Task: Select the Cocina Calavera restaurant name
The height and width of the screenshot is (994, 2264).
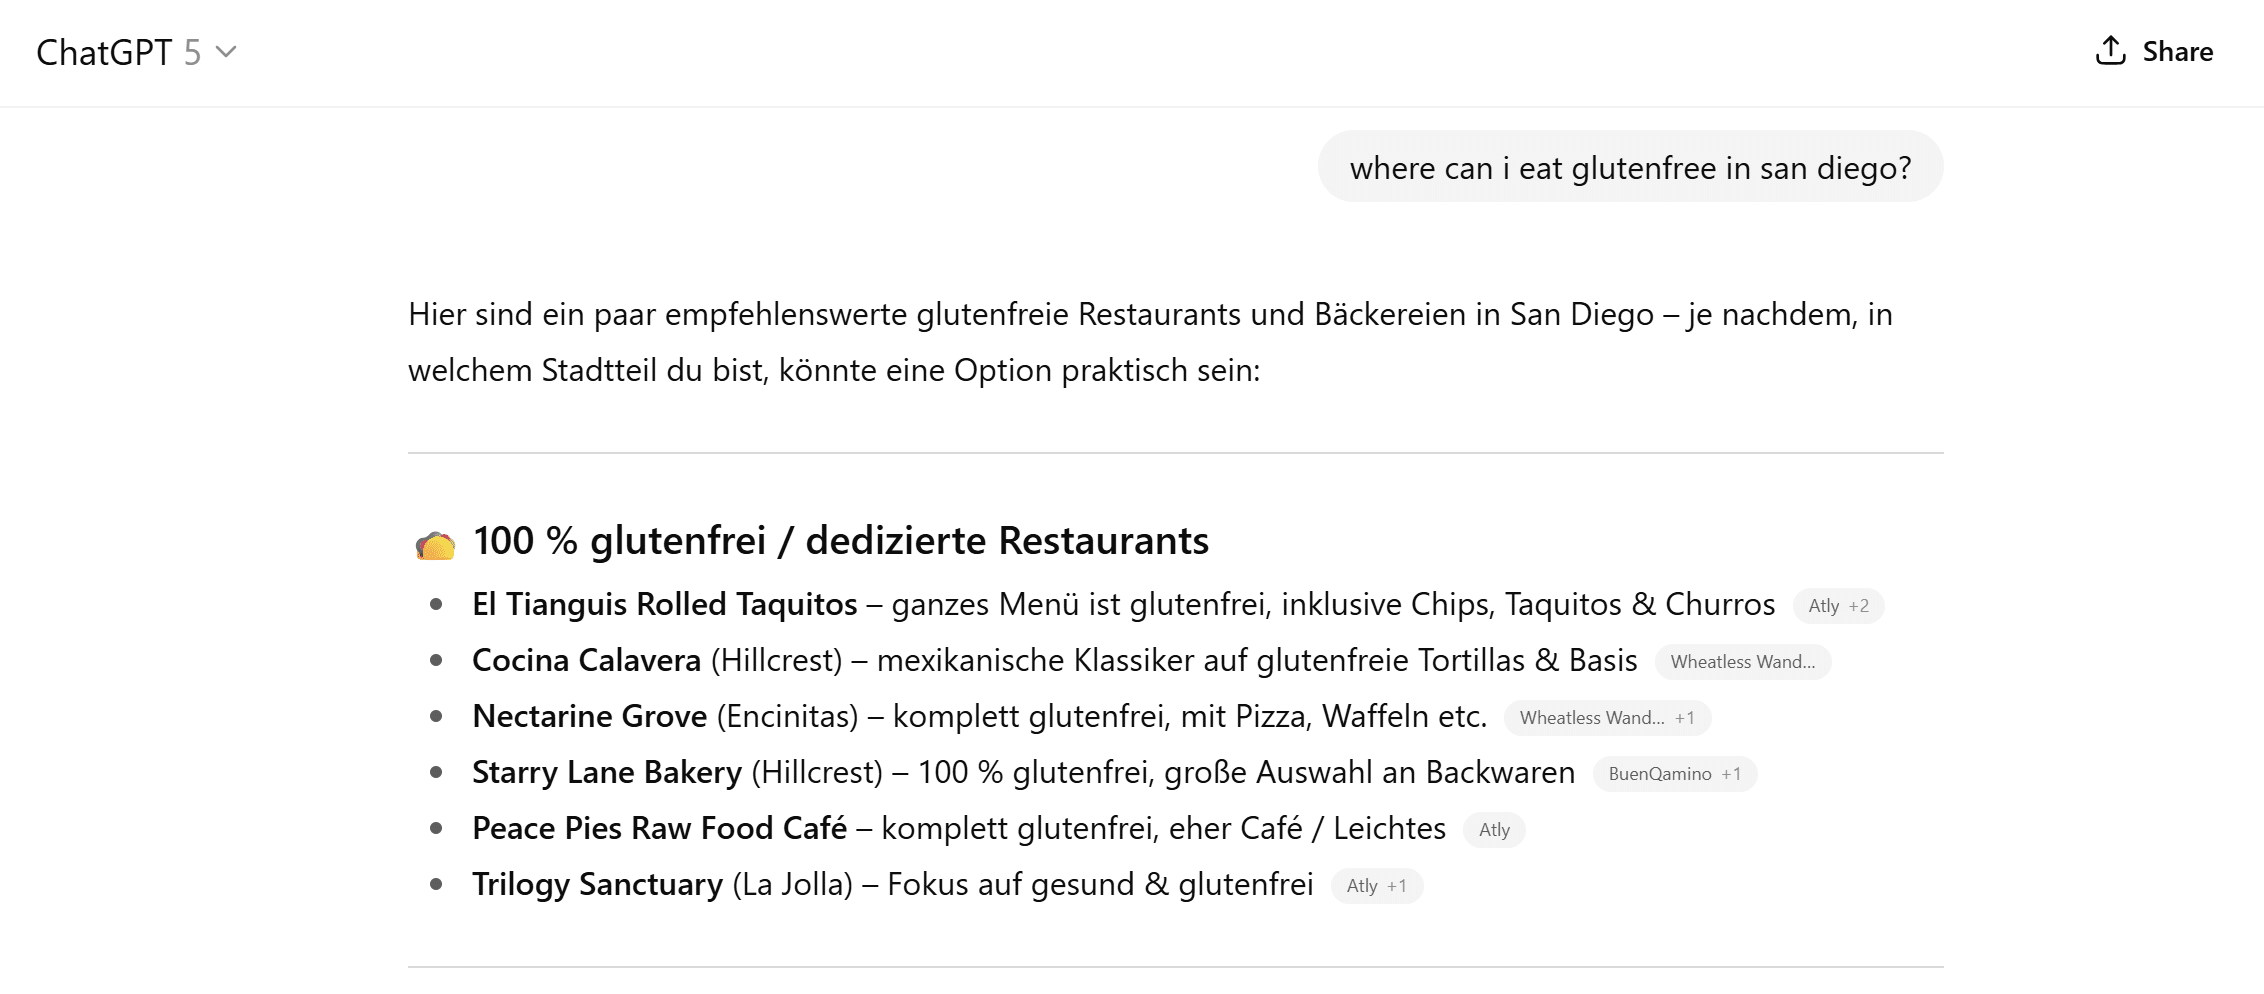Action: click(586, 661)
